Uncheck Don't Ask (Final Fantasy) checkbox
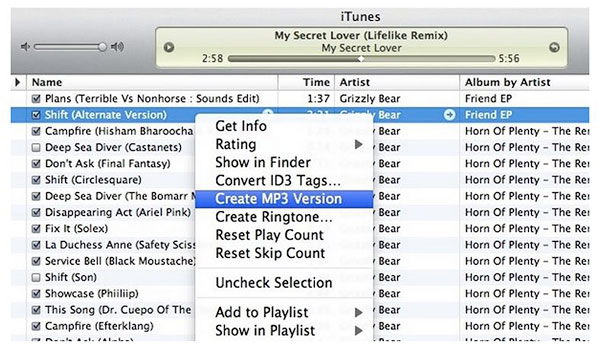600x364 pixels. tap(36, 164)
